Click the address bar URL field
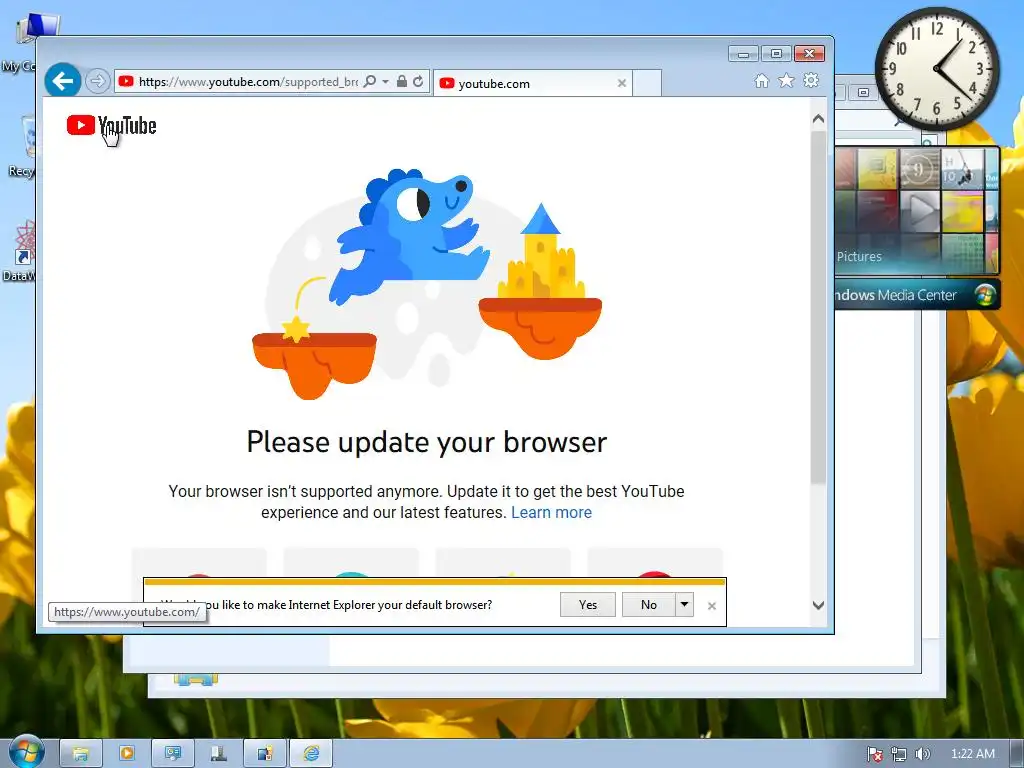Image resolution: width=1024 pixels, height=768 pixels. [x=248, y=82]
